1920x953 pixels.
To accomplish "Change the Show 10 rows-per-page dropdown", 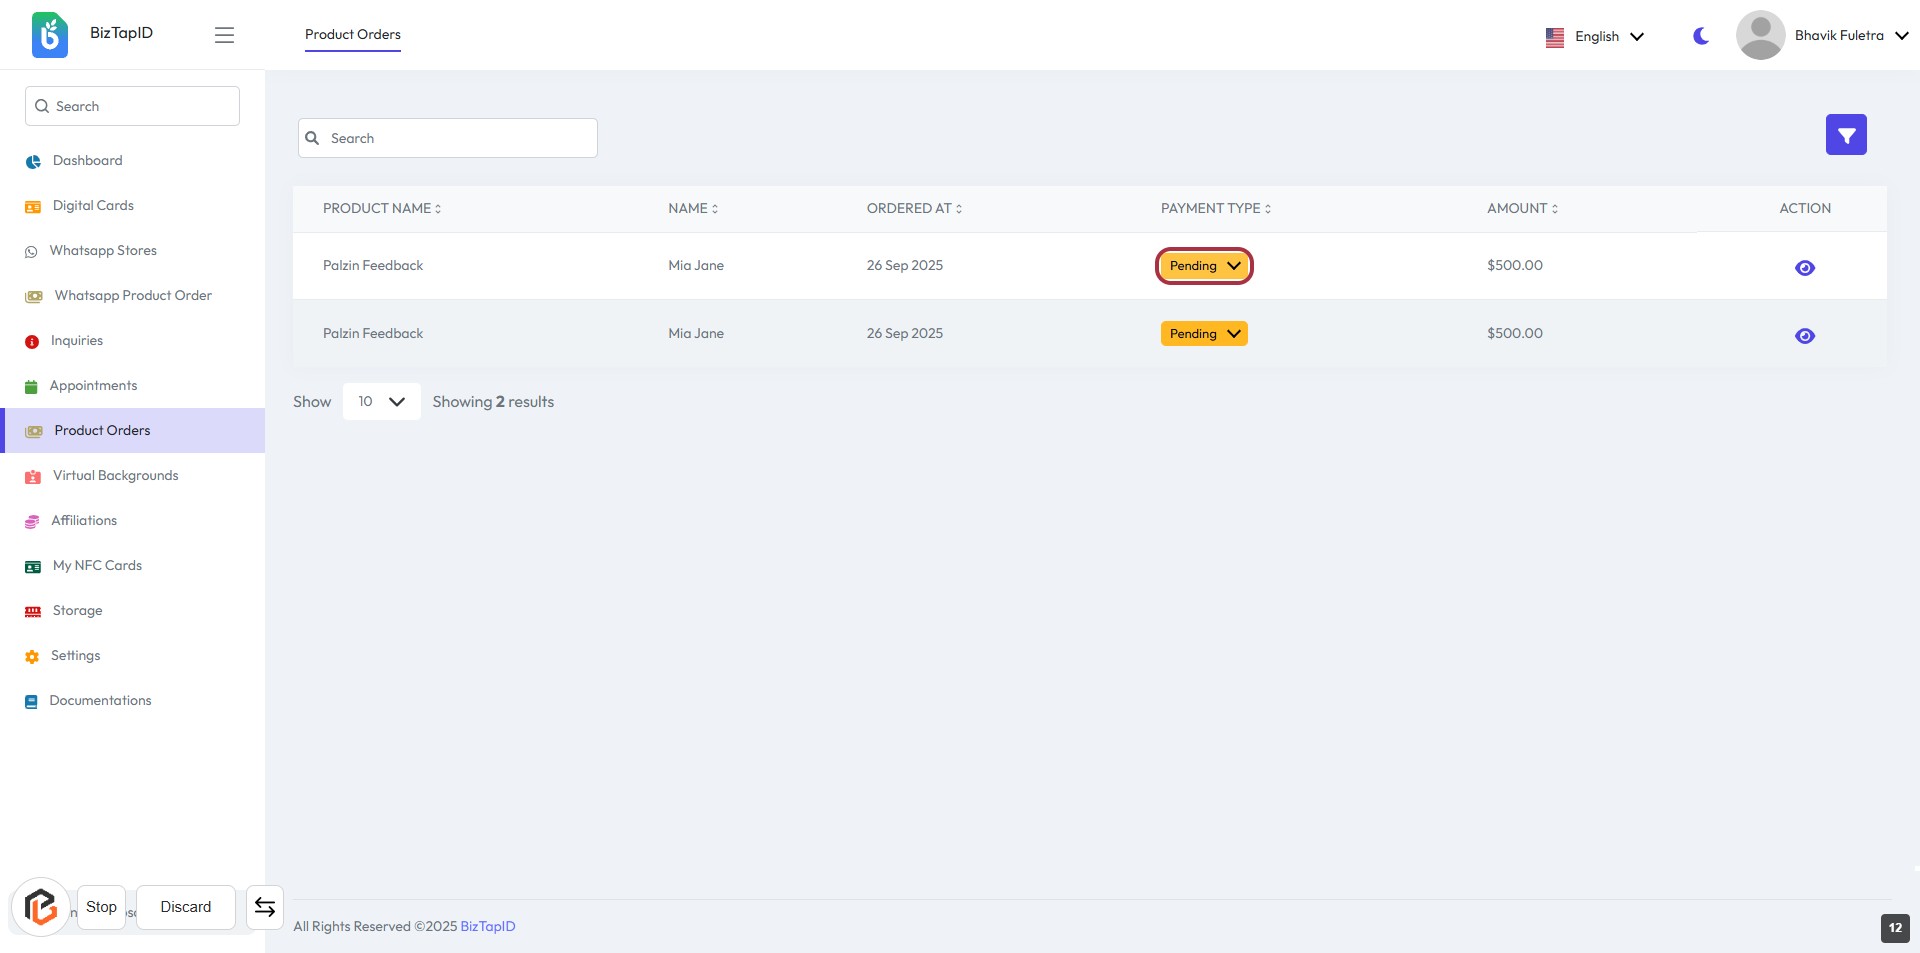I will (x=381, y=402).
